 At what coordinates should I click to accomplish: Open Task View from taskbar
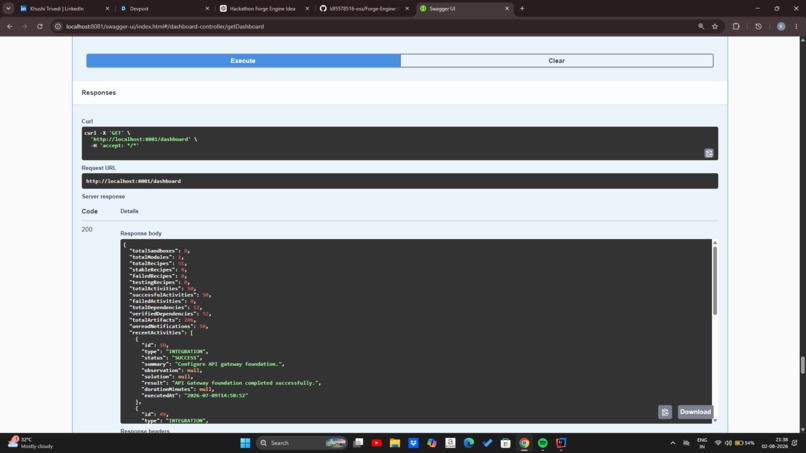click(x=358, y=443)
